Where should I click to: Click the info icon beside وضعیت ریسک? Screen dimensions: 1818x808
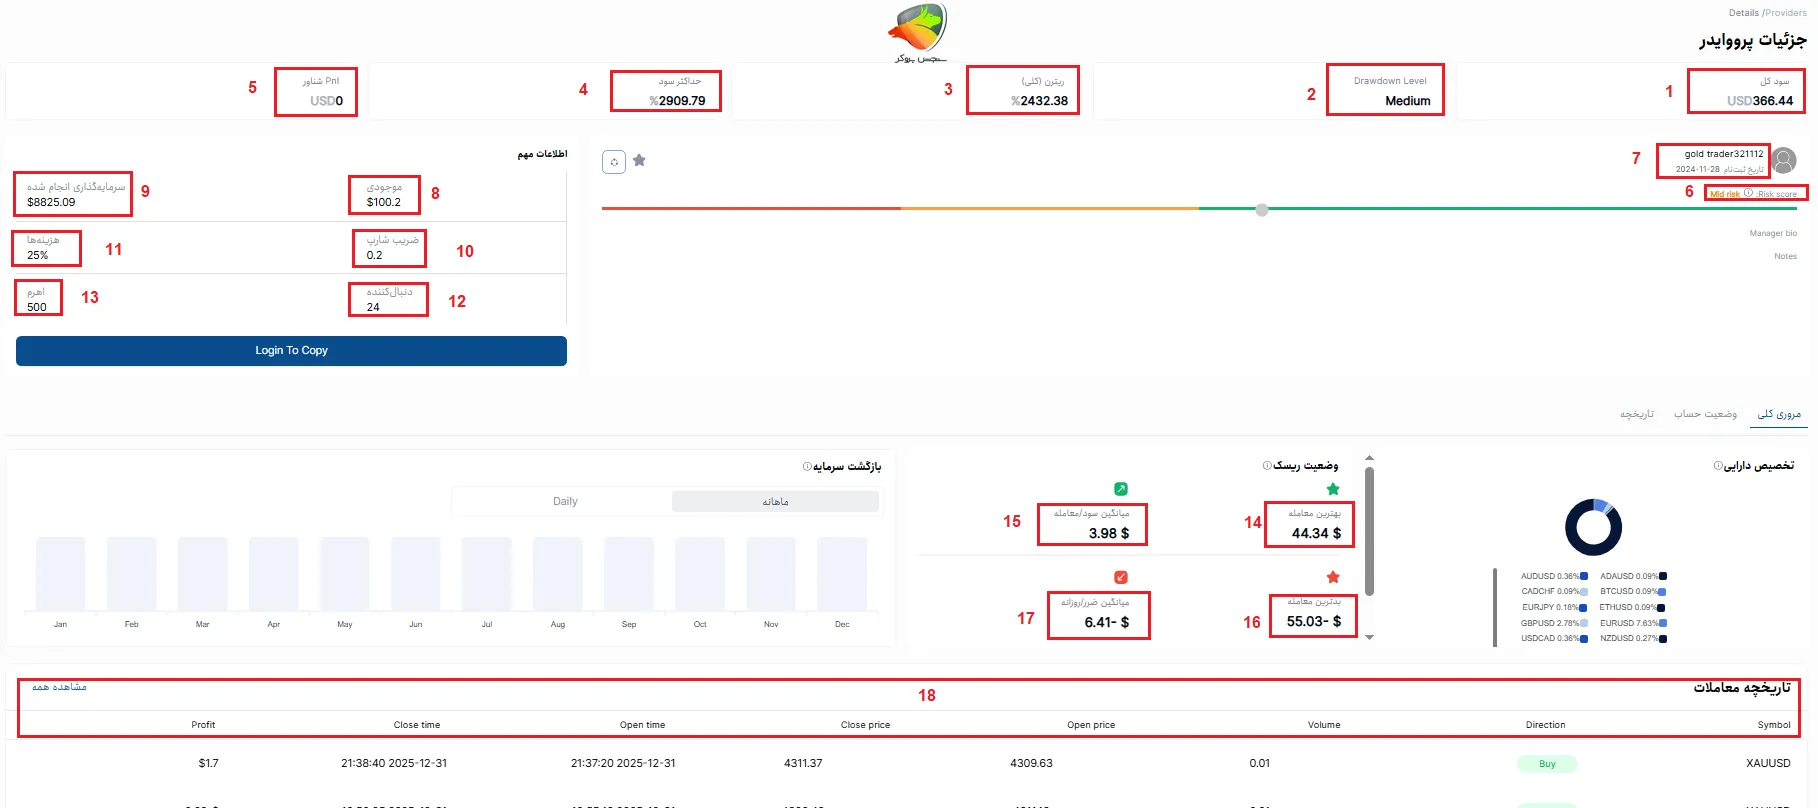pos(1267,466)
